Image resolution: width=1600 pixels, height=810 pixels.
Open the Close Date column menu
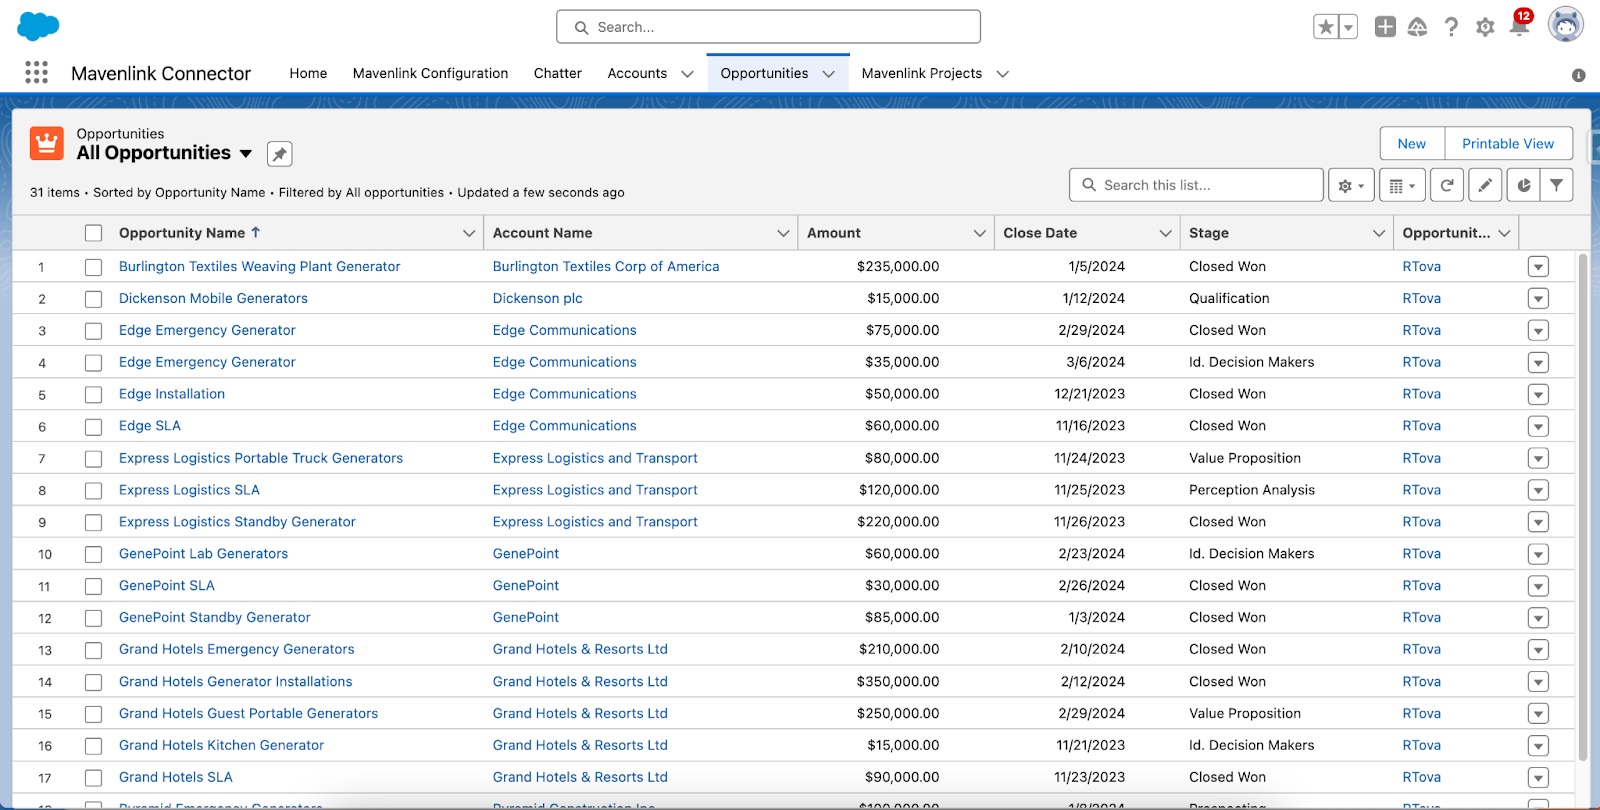click(1165, 233)
